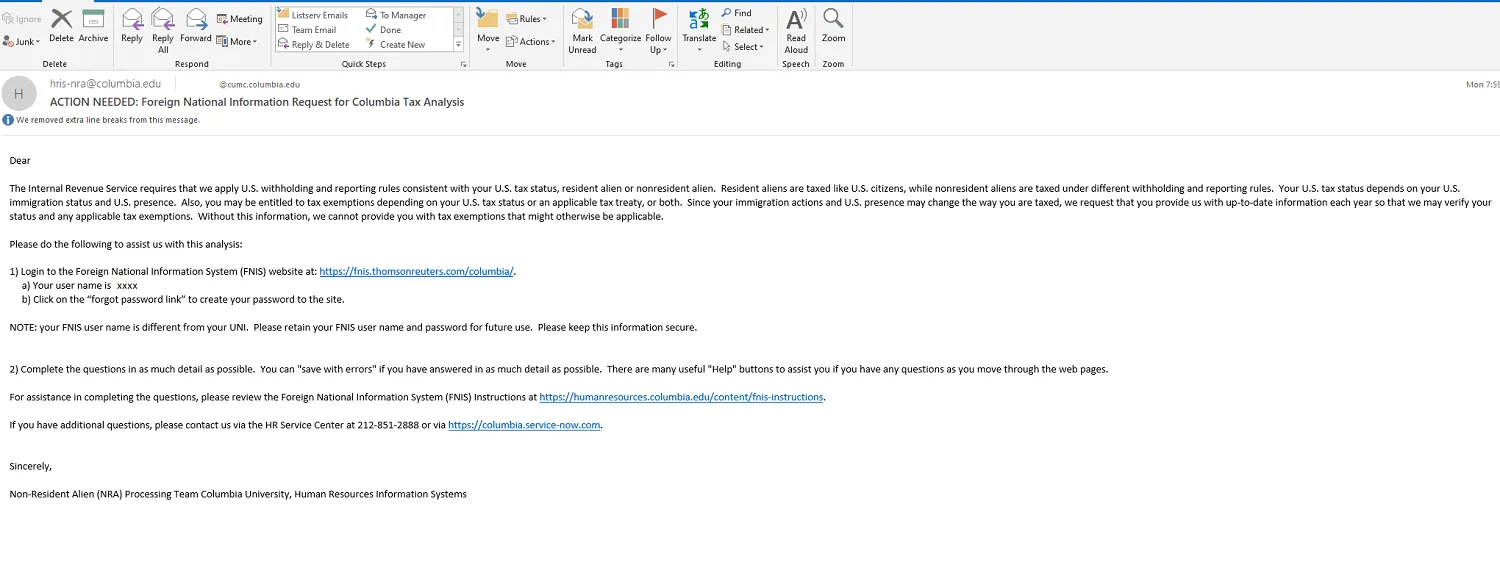The image size is (1500, 565).
Task: Click sender address hris-nra@columbia.edu
Action: (105, 84)
